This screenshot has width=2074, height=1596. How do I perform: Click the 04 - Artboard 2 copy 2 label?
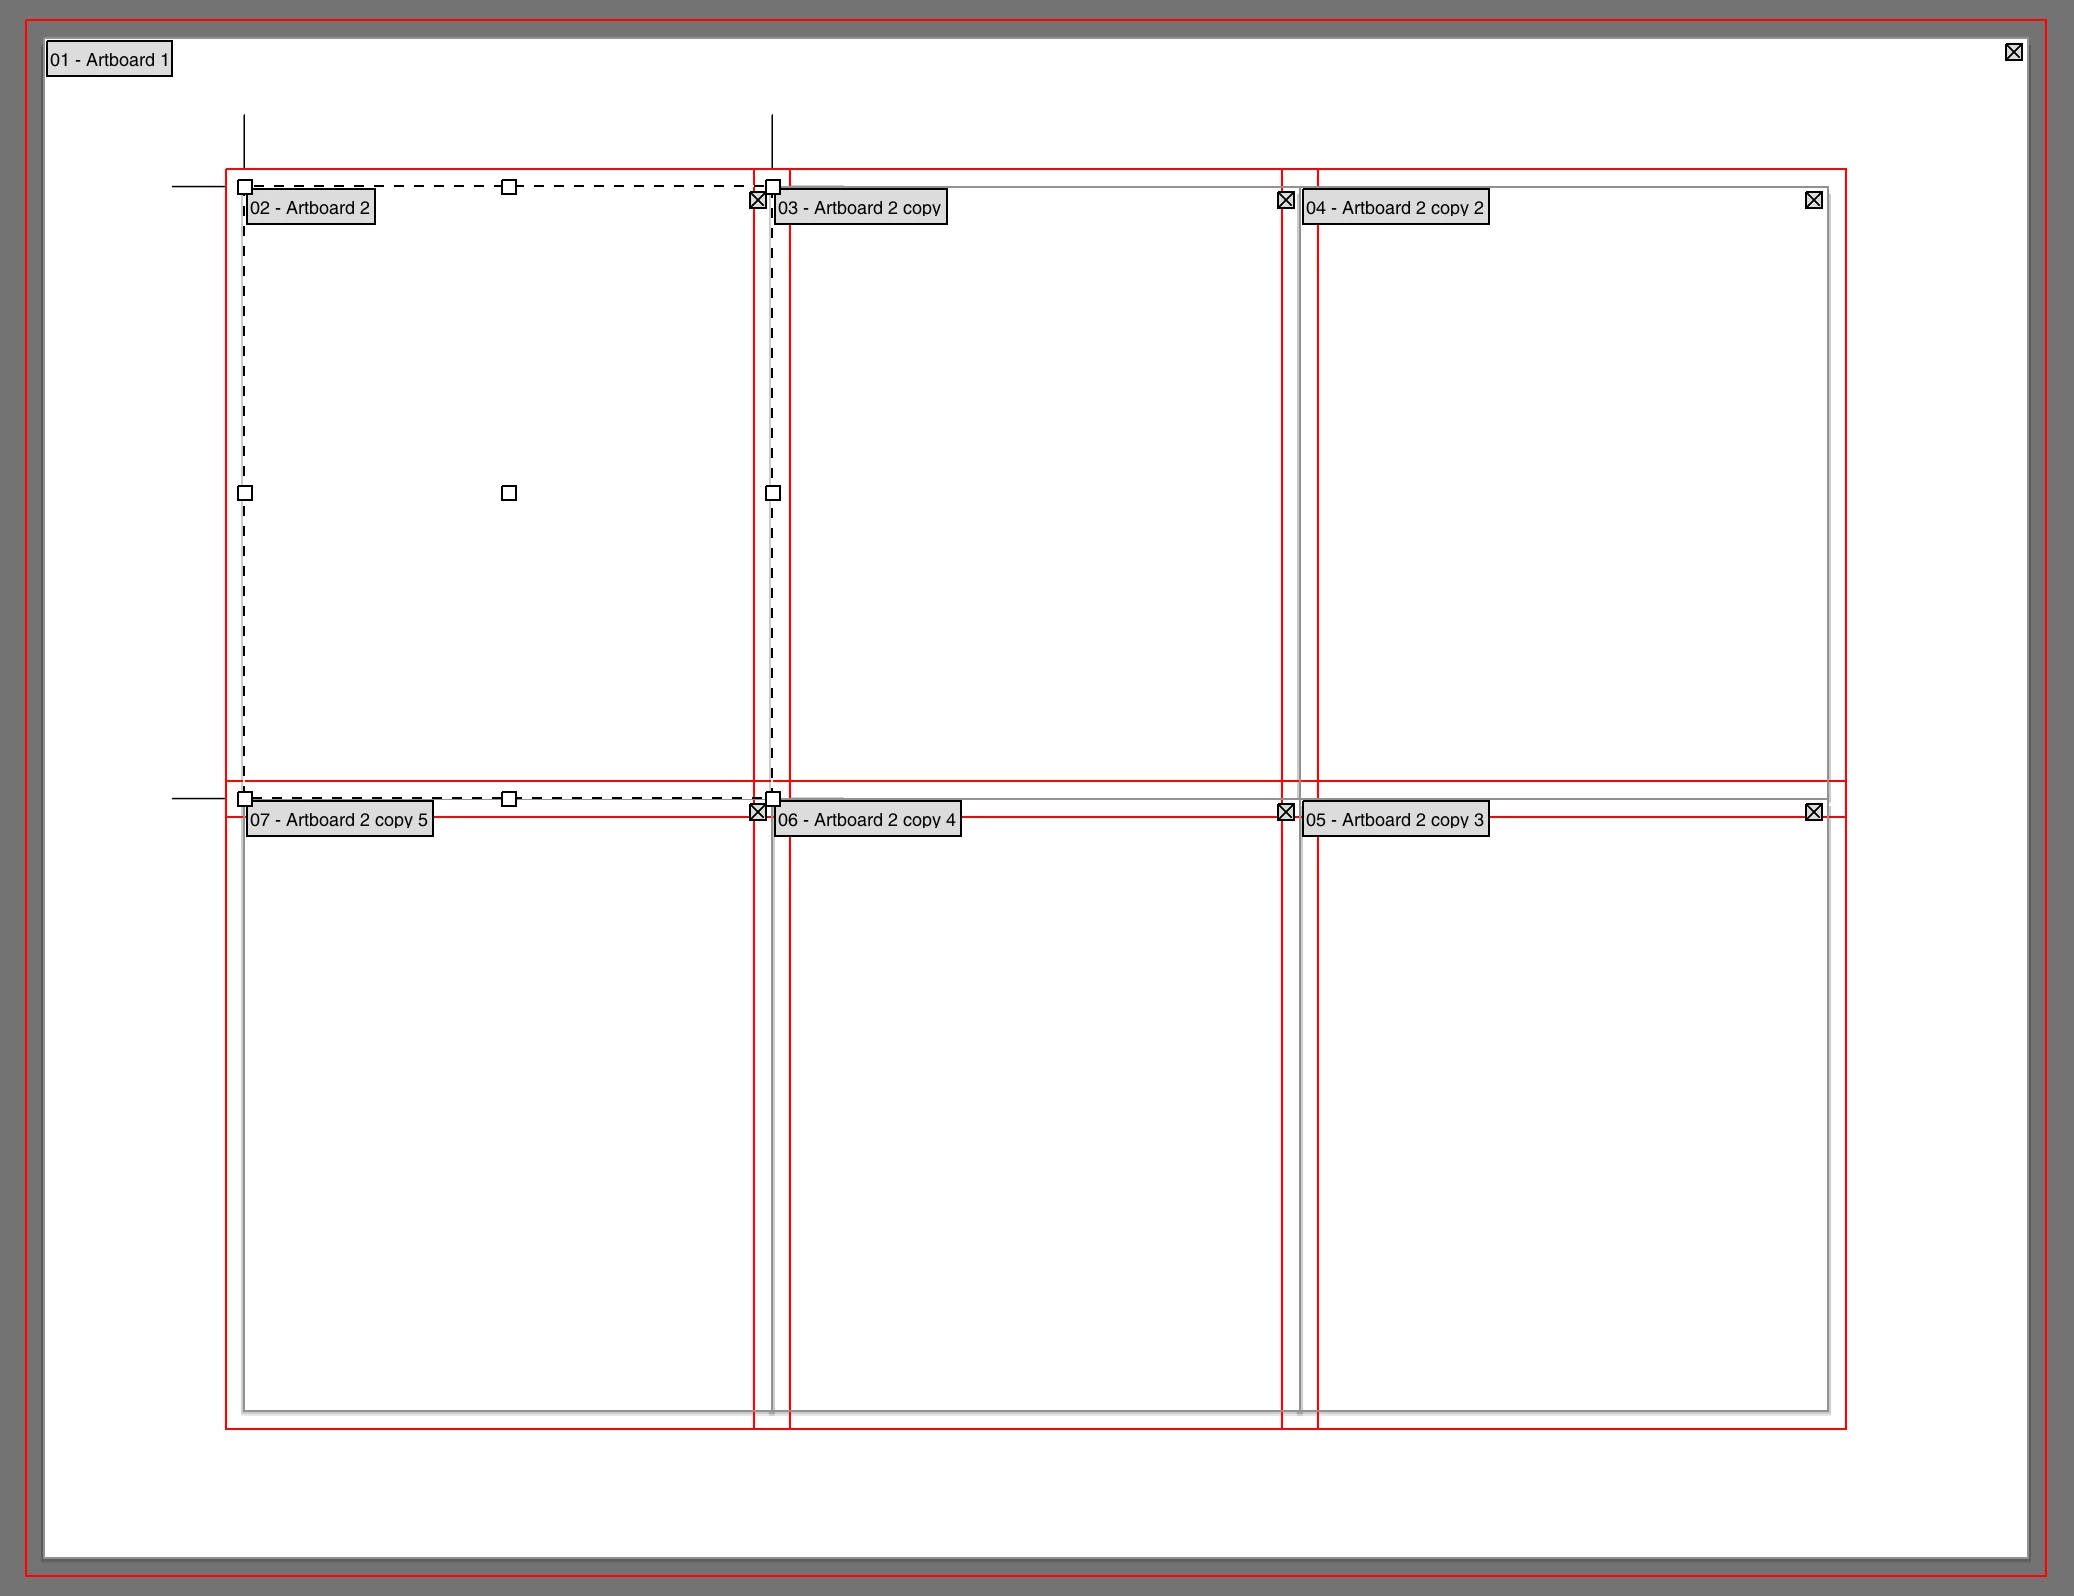click(x=1395, y=207)
